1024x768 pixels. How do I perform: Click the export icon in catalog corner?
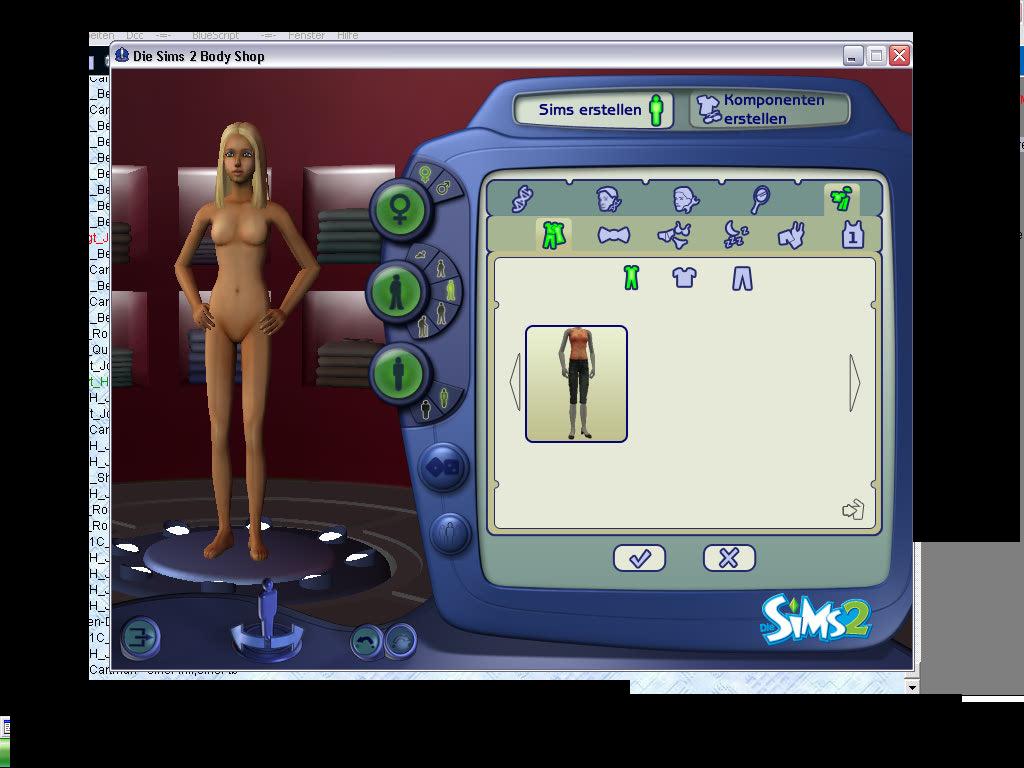(x=853, y=509)
